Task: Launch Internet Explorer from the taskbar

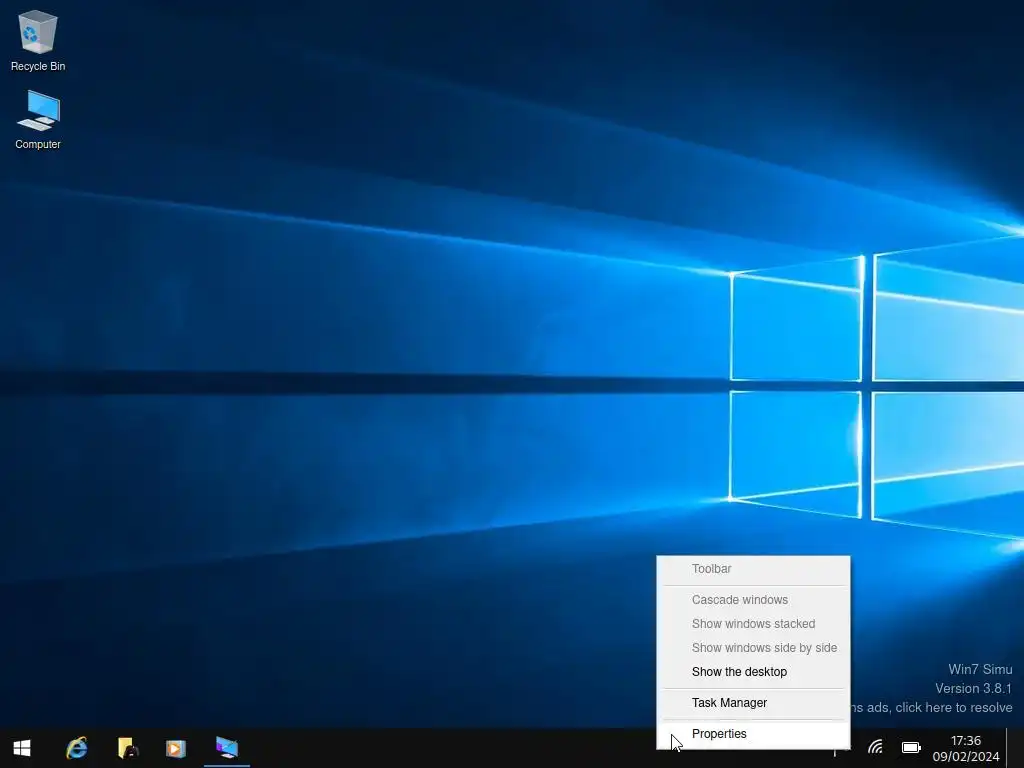Action: coord(76,748)
